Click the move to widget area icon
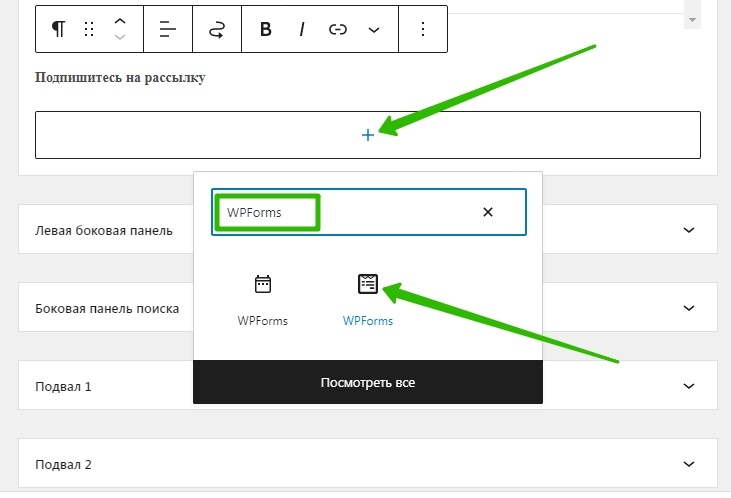This screenshot has height=498, width=731. (217, 29)
